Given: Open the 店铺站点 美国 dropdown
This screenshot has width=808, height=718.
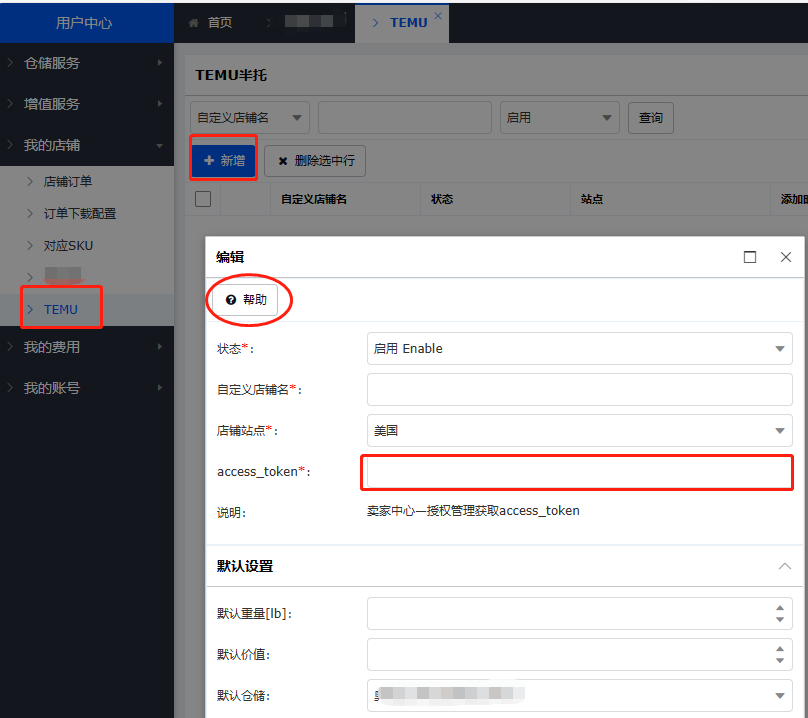Looking at the screenshot, I should [x=580, y=430].
